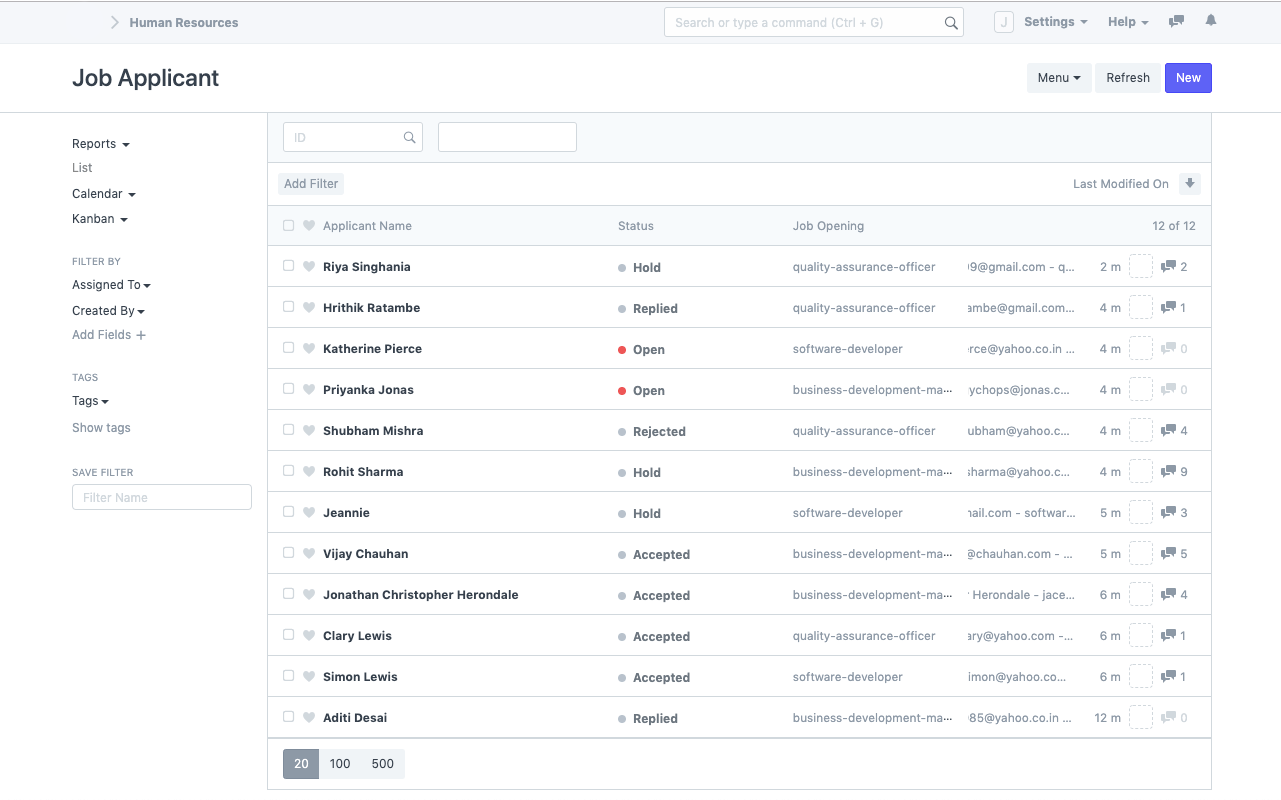The image size is (1281, 800).
Task: Click the search magnifier icon in top bar
Action: click(x=951, y=23)
